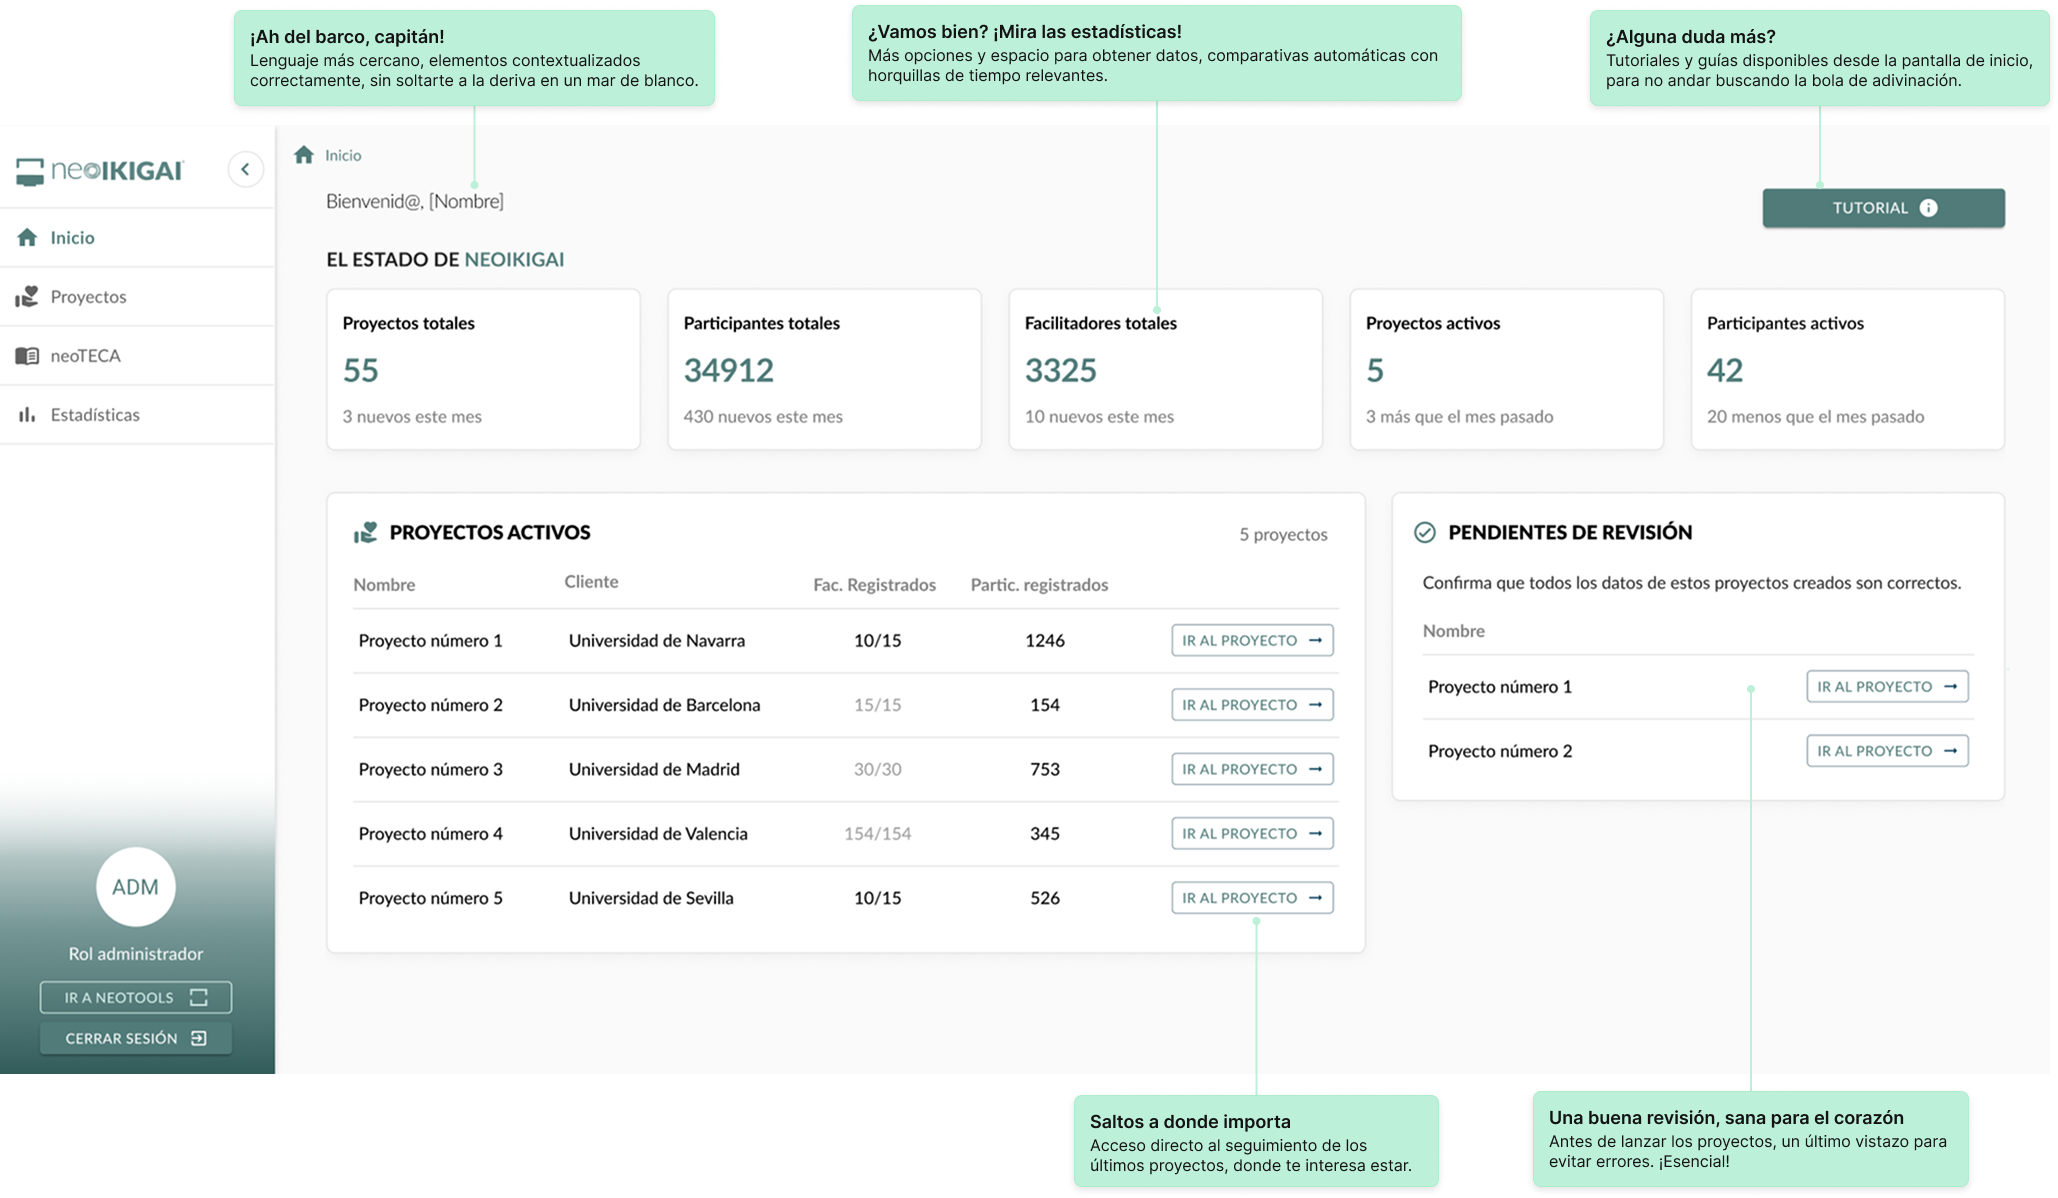Open the Proyectos section from the menu
This screenshot has width=2058, height=1198.
tap(89, 296)
